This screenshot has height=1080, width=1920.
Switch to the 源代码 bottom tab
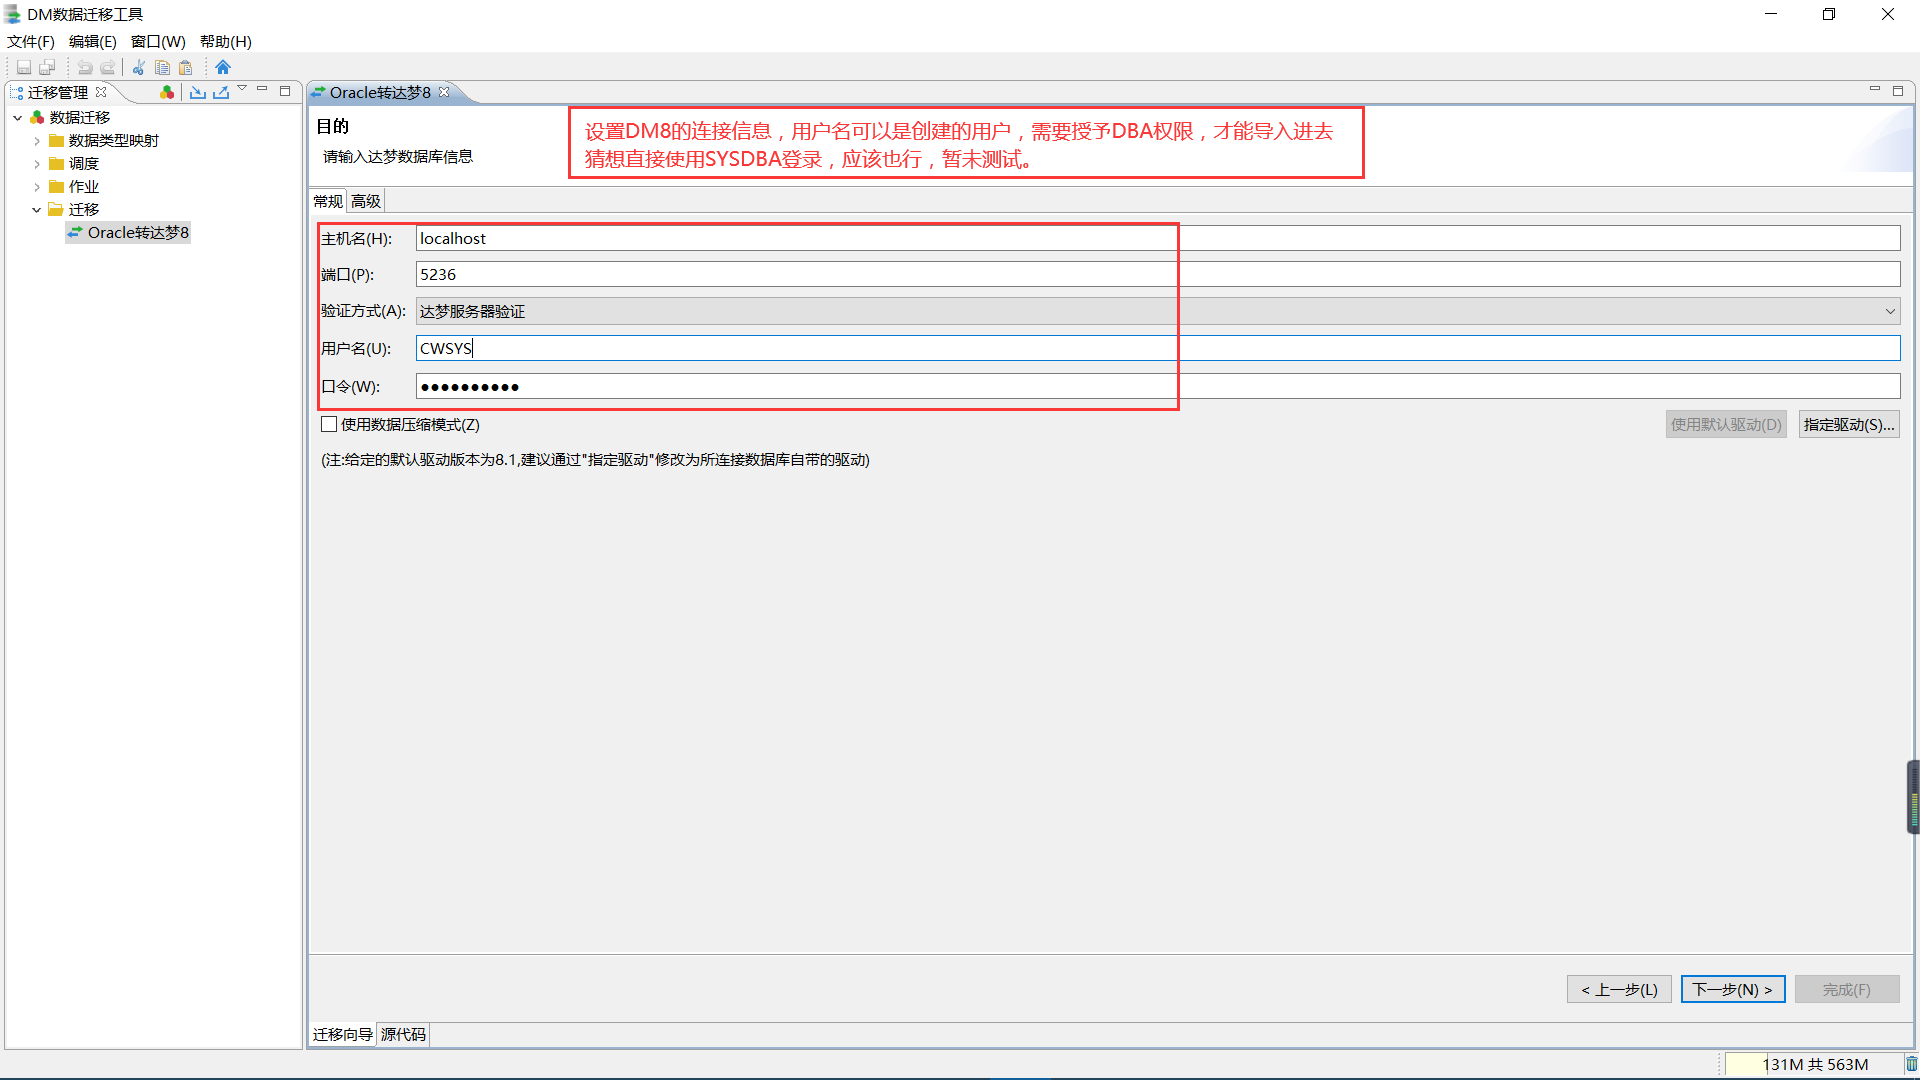tap(403, 1034)
